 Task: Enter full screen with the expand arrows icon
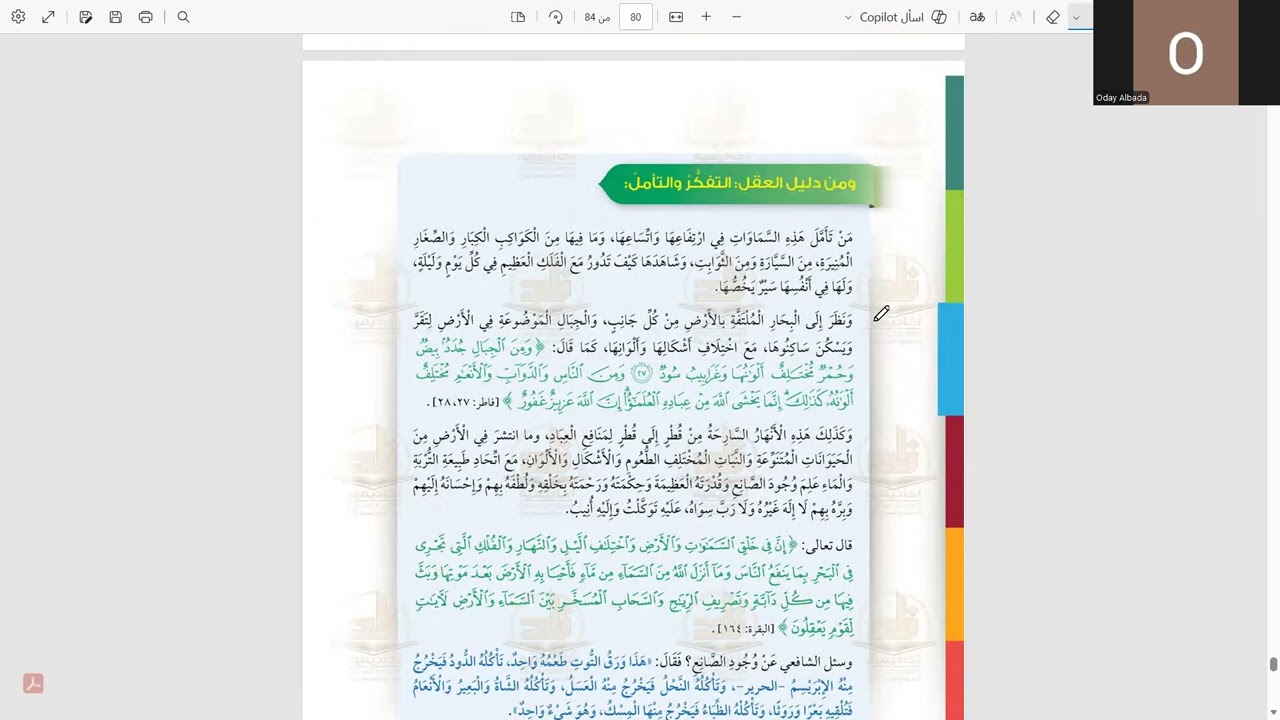click(48, 17)
